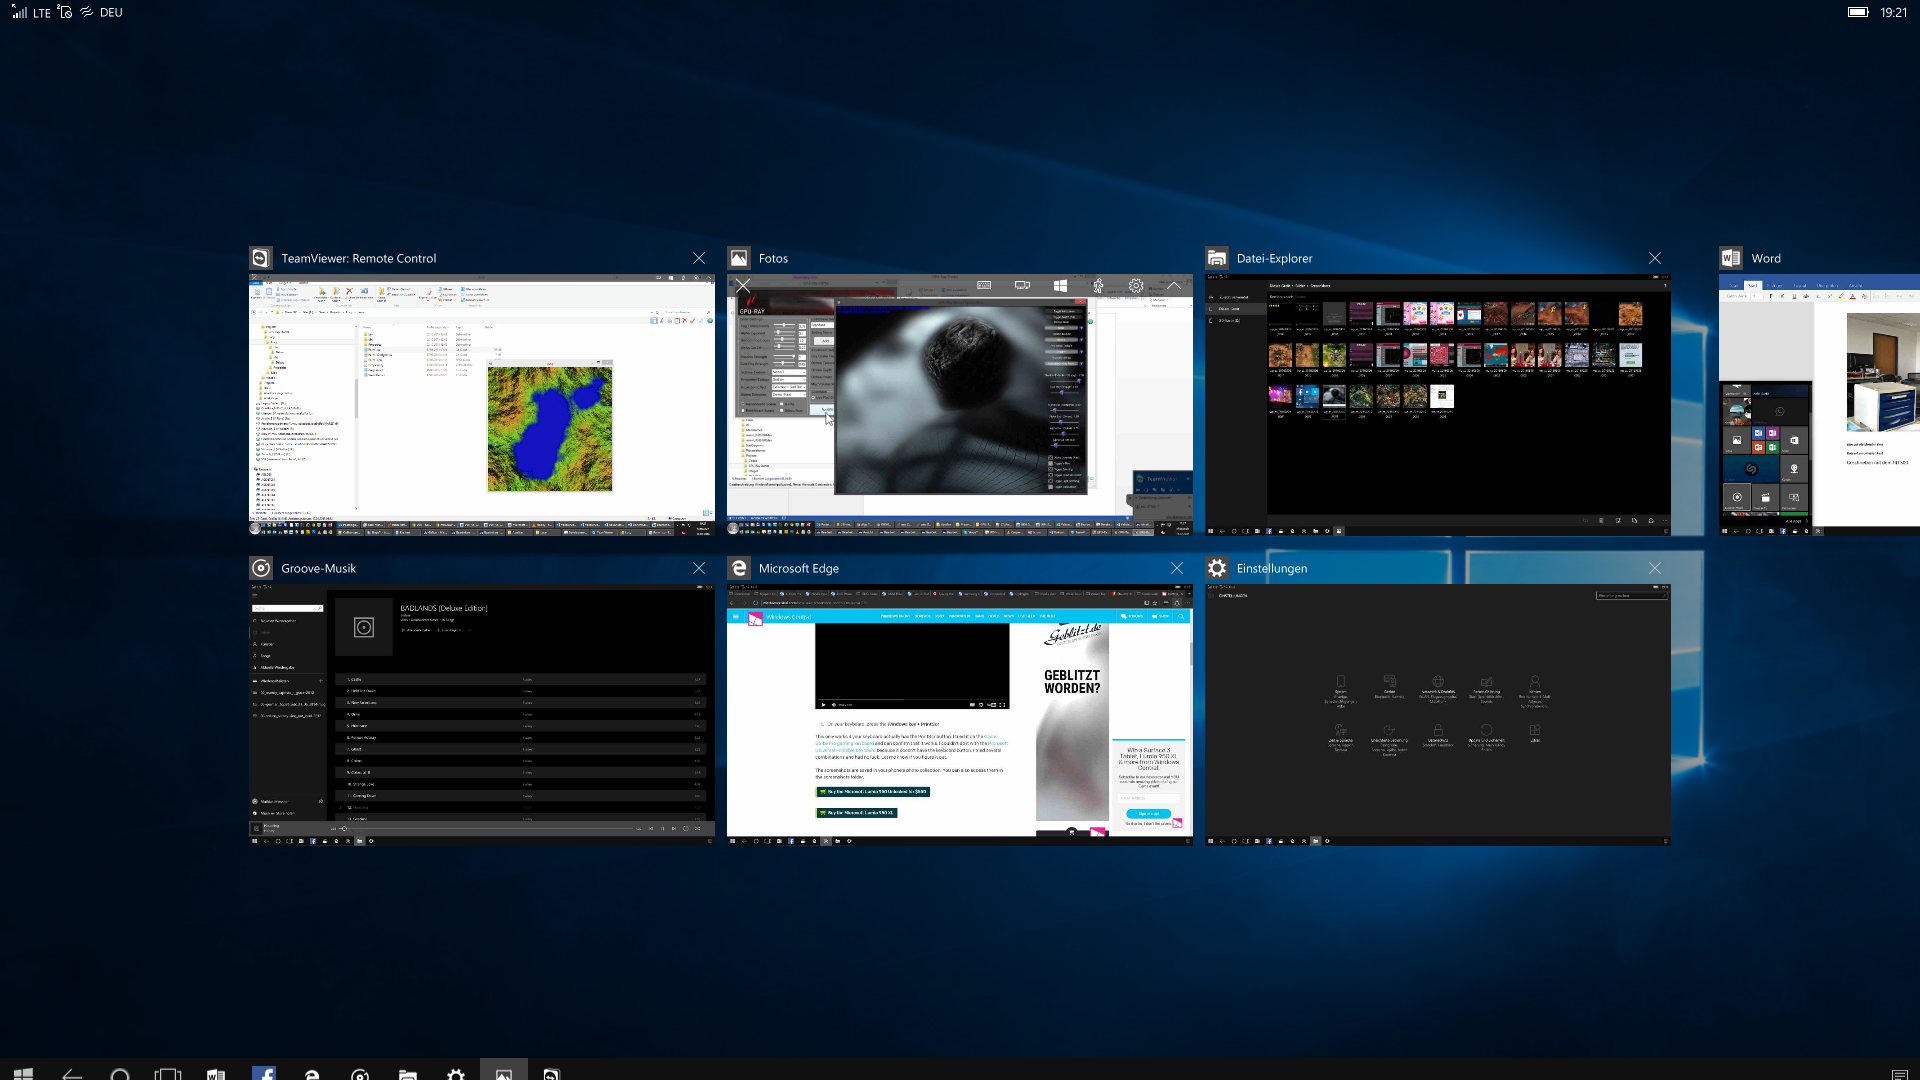Open Settings gear in the taskbar
The image size is (1920, 1080).
click(456, 1073)
